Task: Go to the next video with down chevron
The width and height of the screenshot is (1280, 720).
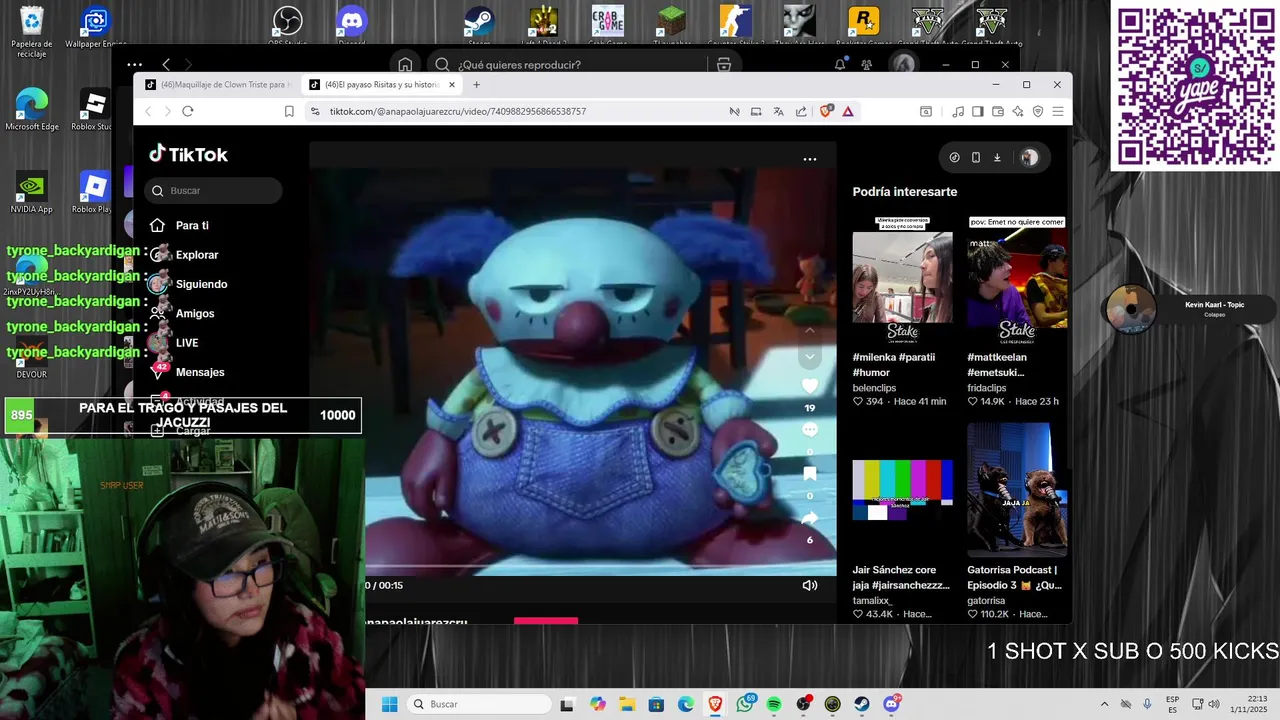Action: (x=810, y=357)
